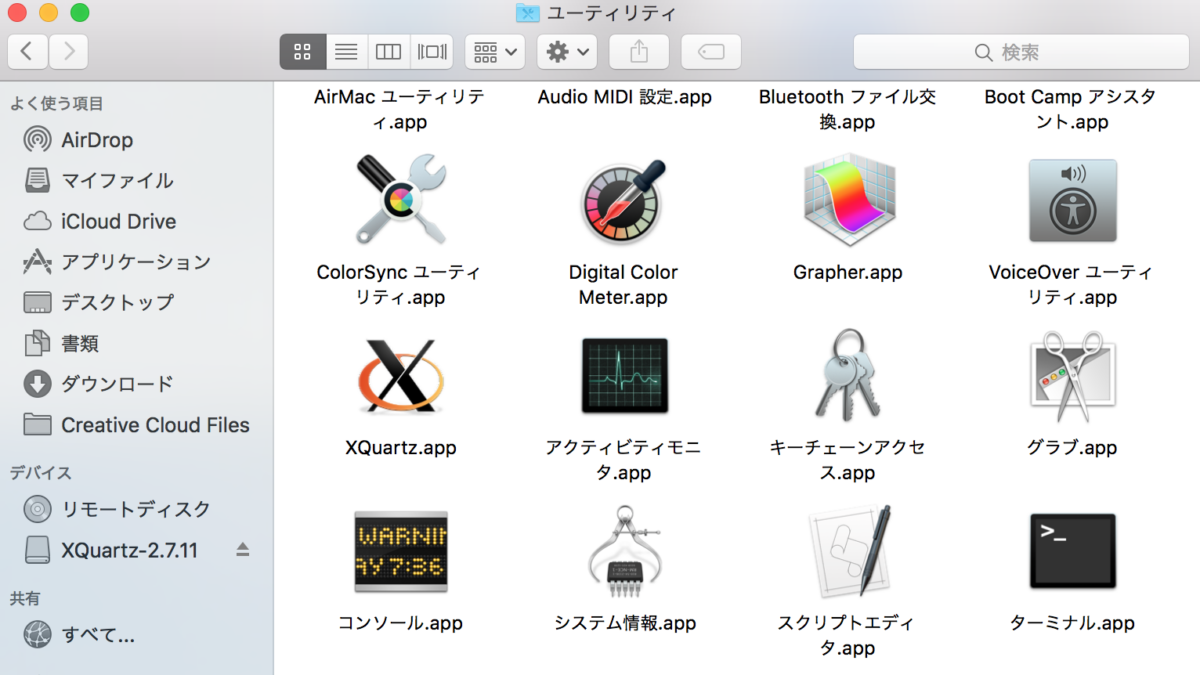The image size is (1200, 675).
Task: Click the VoiceOver ユーティリティ.app name label
Action: (x=1071, y=284)
